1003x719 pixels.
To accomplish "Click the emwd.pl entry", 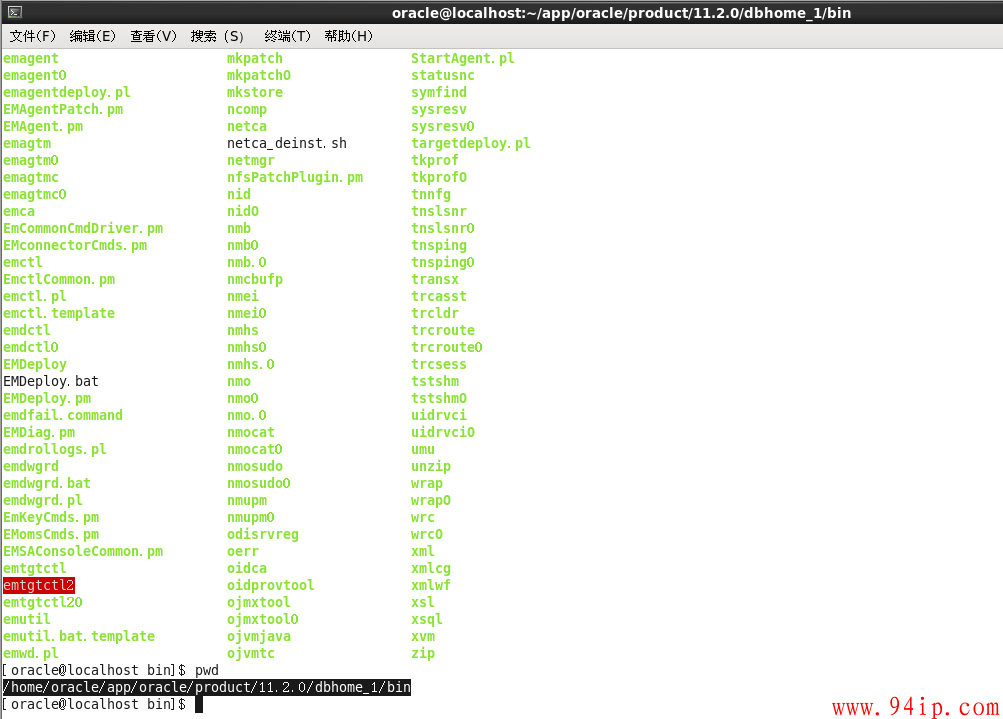I will pos(31,653).
